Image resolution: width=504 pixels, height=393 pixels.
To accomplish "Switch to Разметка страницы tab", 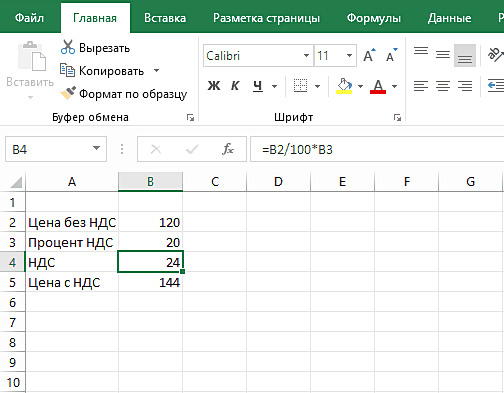I will 266,18.
